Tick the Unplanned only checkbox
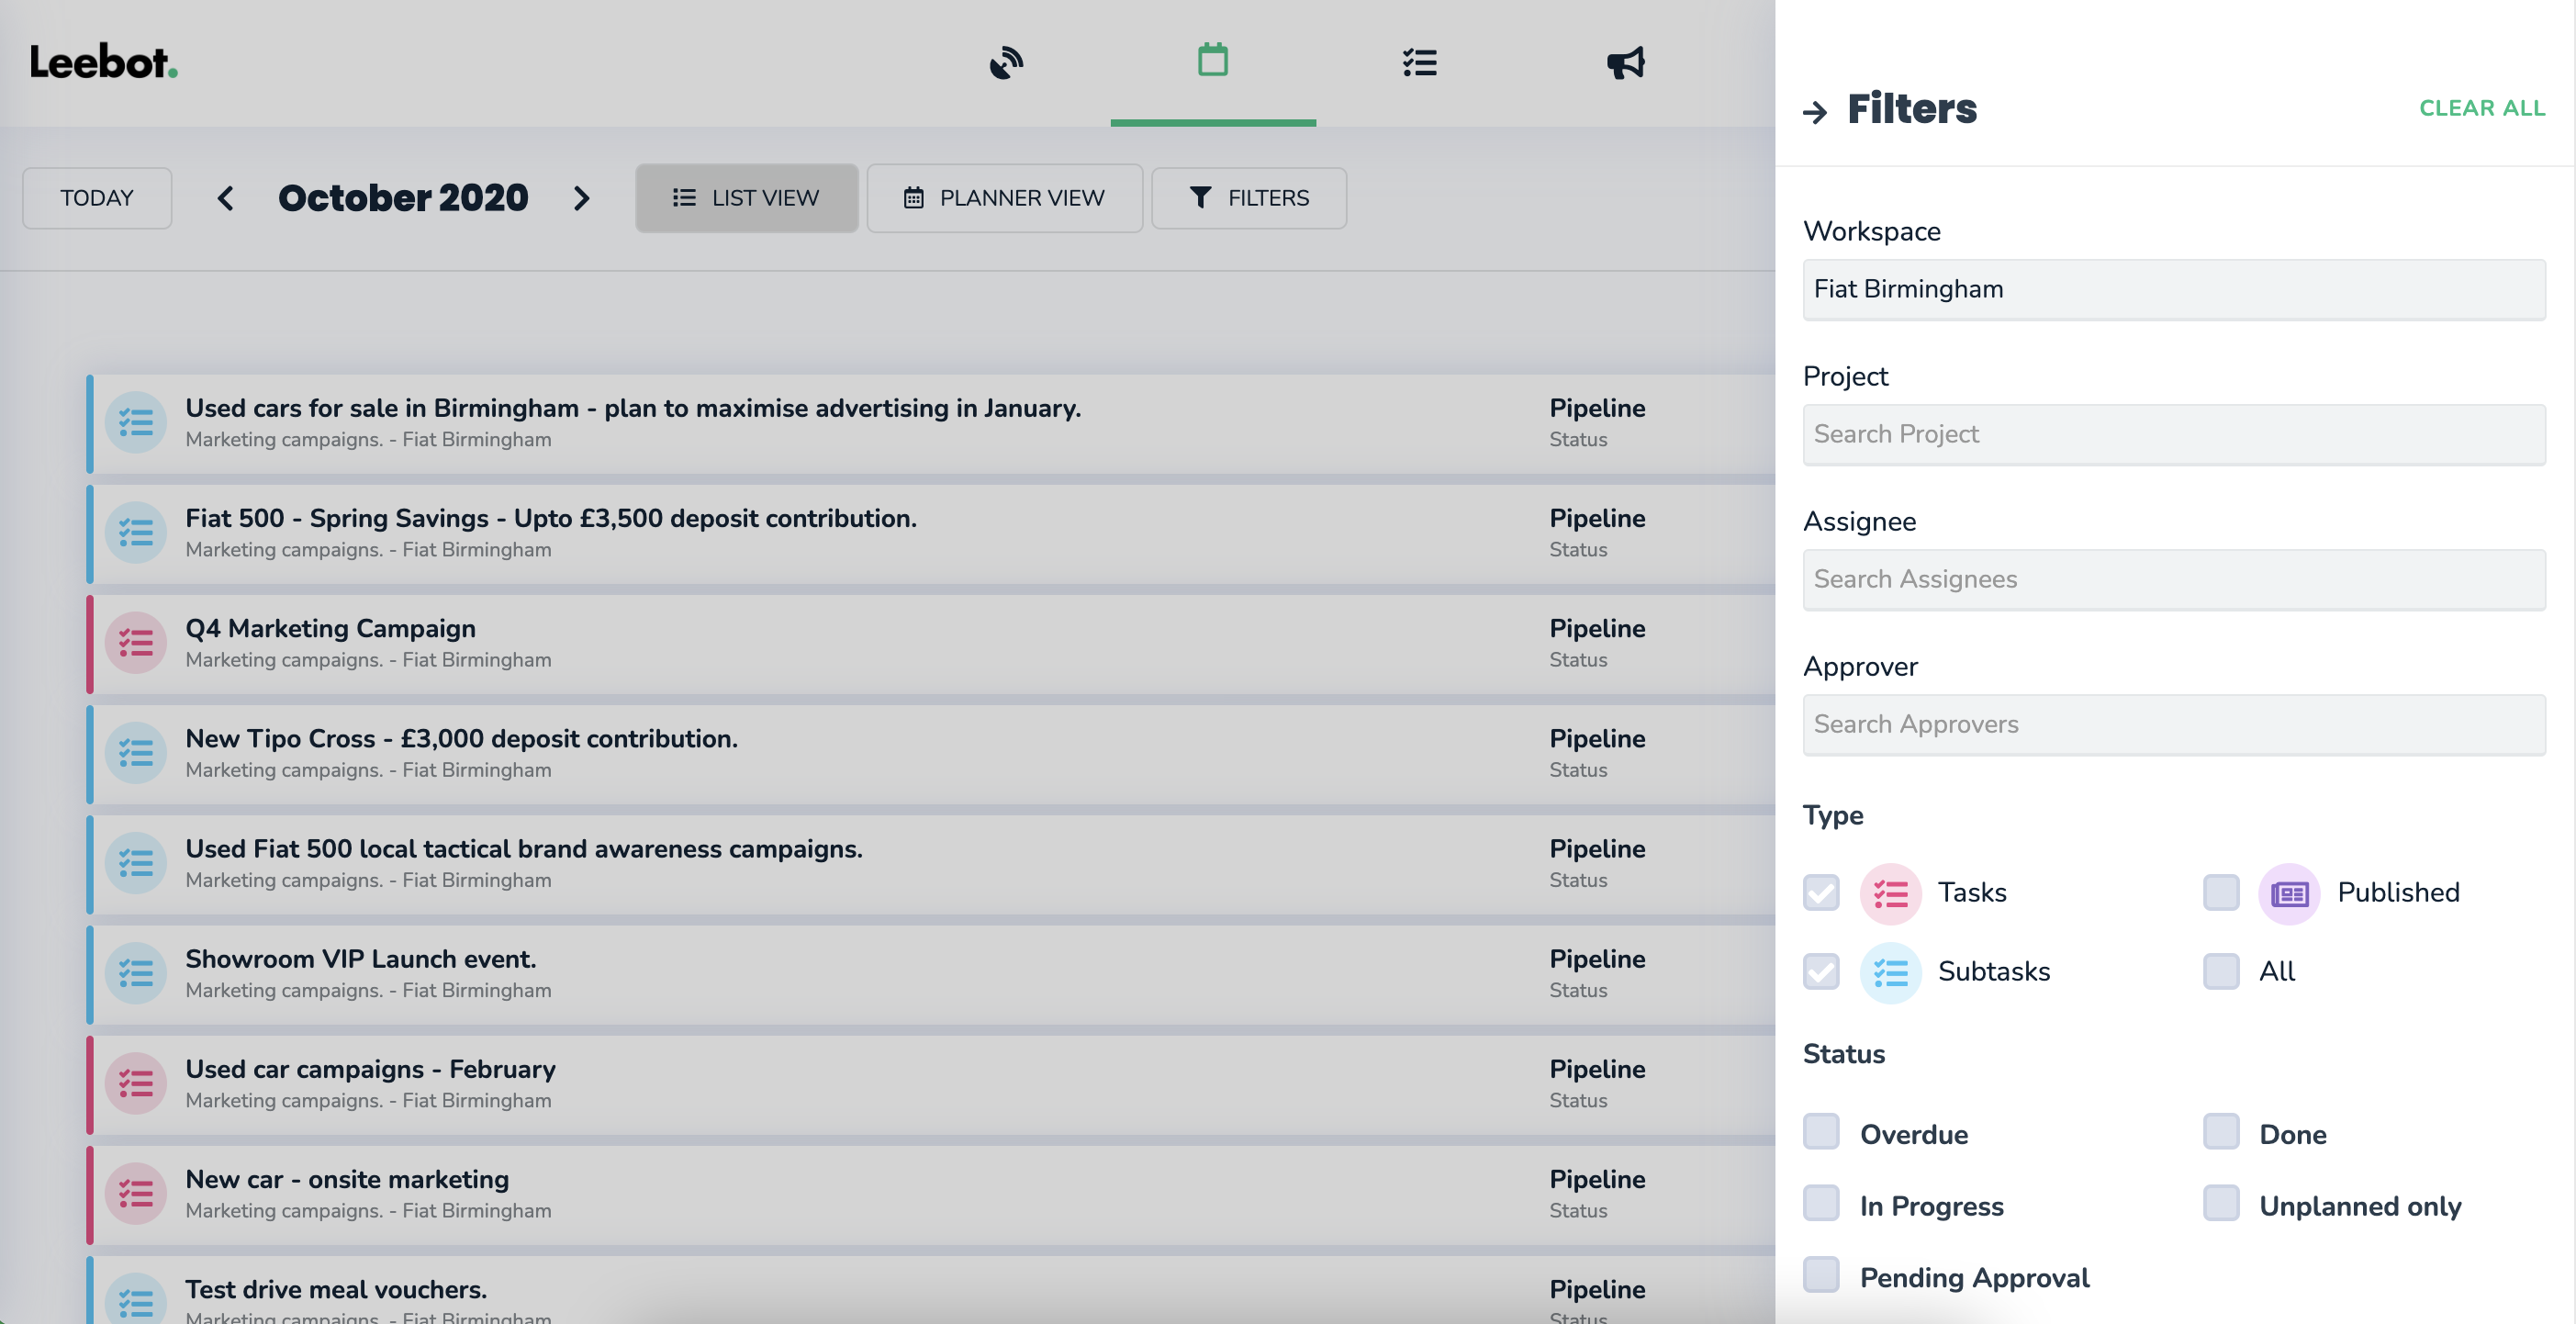This screenshot has width=2576, height=1324. pos(2221,1204)
